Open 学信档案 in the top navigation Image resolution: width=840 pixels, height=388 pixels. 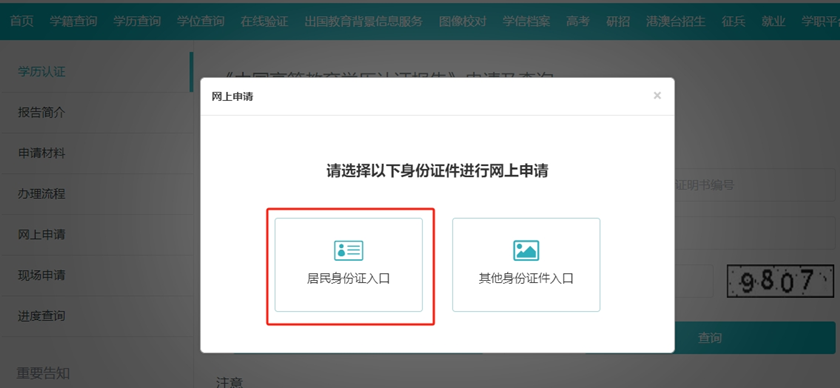click(x=526, y=21)
